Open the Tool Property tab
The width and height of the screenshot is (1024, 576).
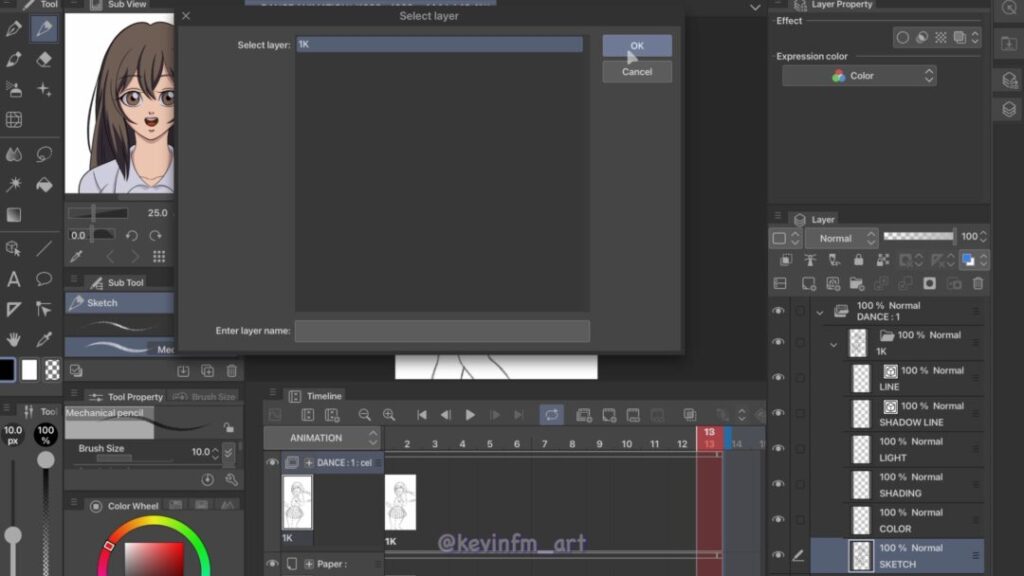tap(126, 396)
